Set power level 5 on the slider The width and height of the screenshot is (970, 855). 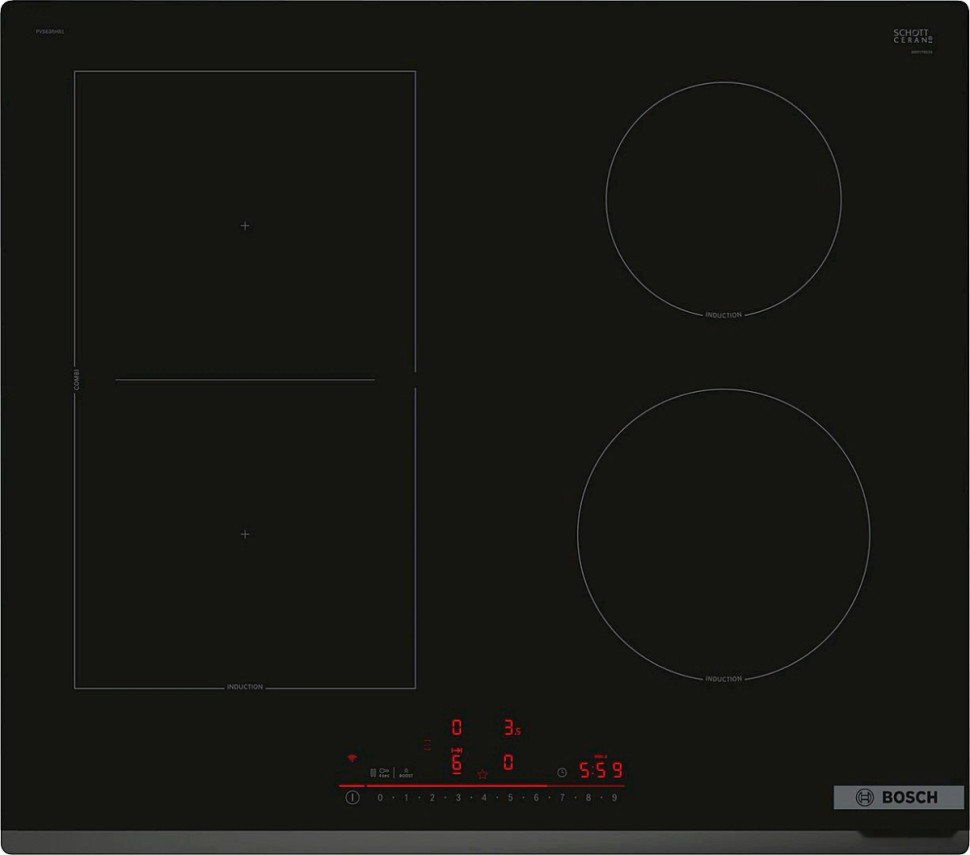(510, 798)
